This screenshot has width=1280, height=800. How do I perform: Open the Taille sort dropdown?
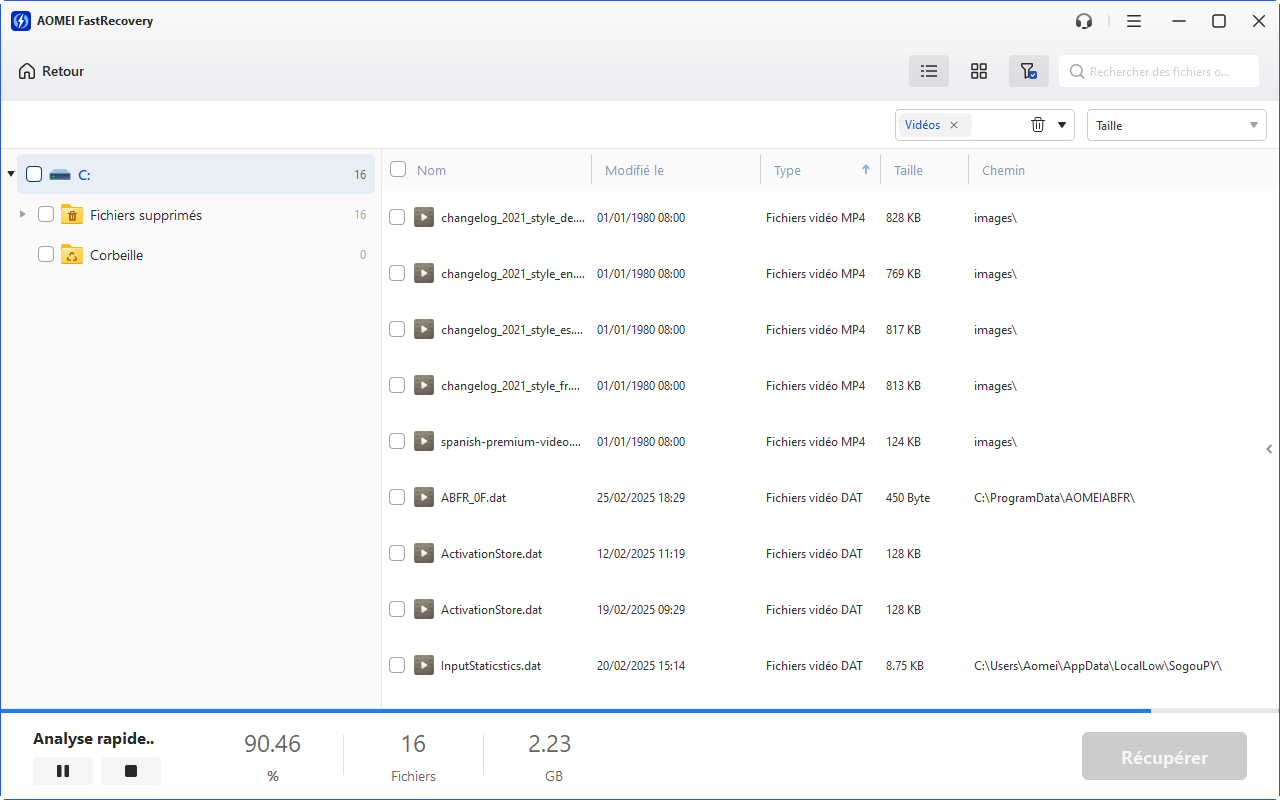(x=1176, y=125)
